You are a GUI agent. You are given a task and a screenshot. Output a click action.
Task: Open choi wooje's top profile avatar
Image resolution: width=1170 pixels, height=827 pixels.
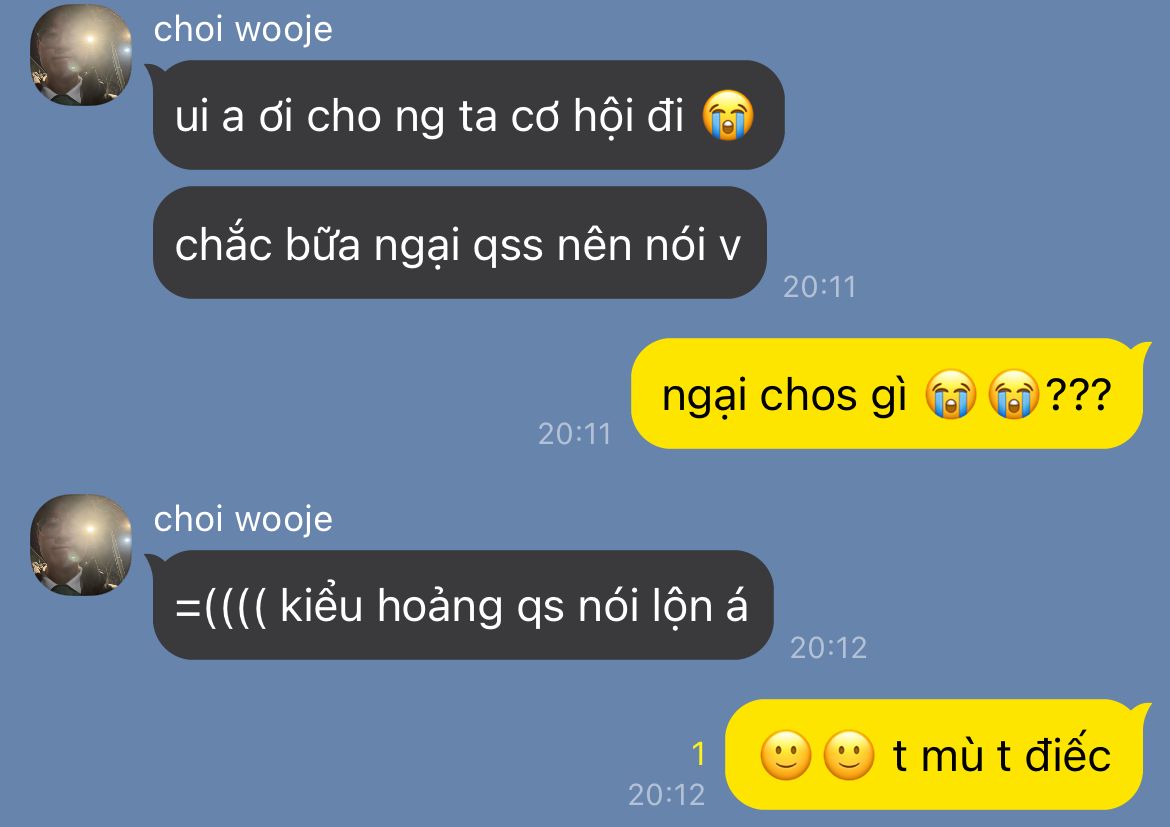(81, 55)
